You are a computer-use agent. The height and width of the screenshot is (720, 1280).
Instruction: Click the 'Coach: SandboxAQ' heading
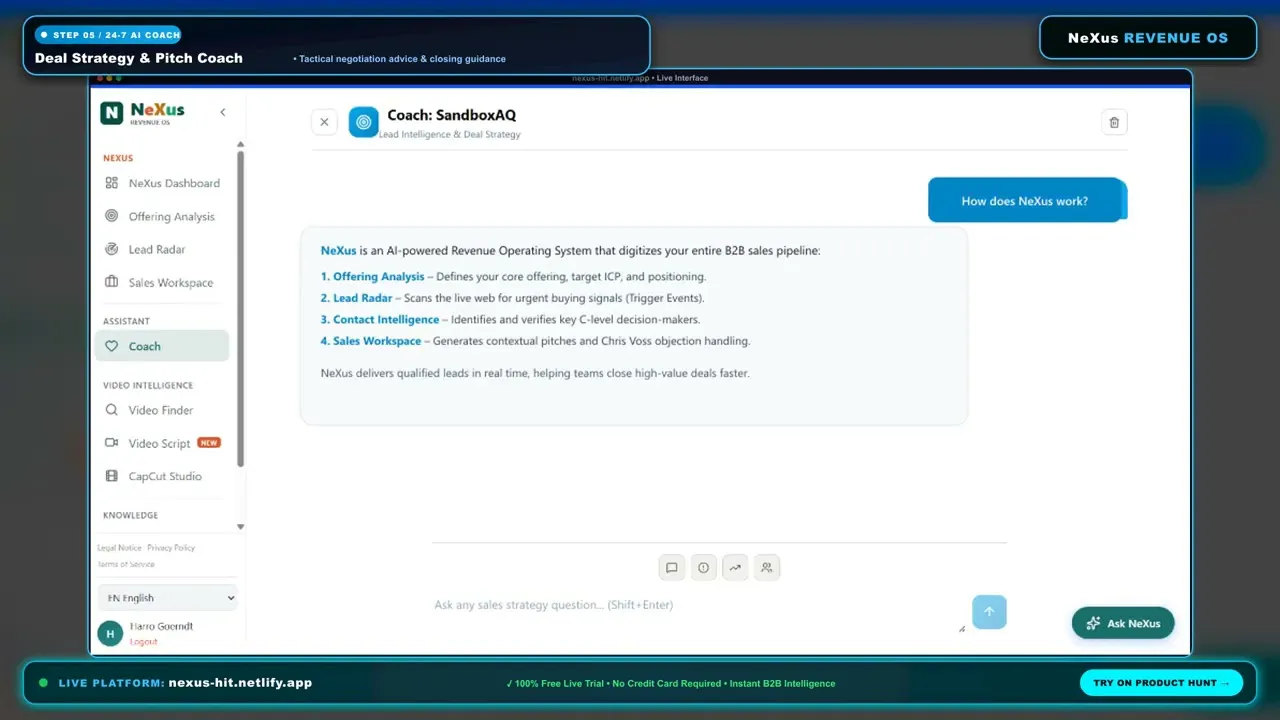(x=452, y=115)
